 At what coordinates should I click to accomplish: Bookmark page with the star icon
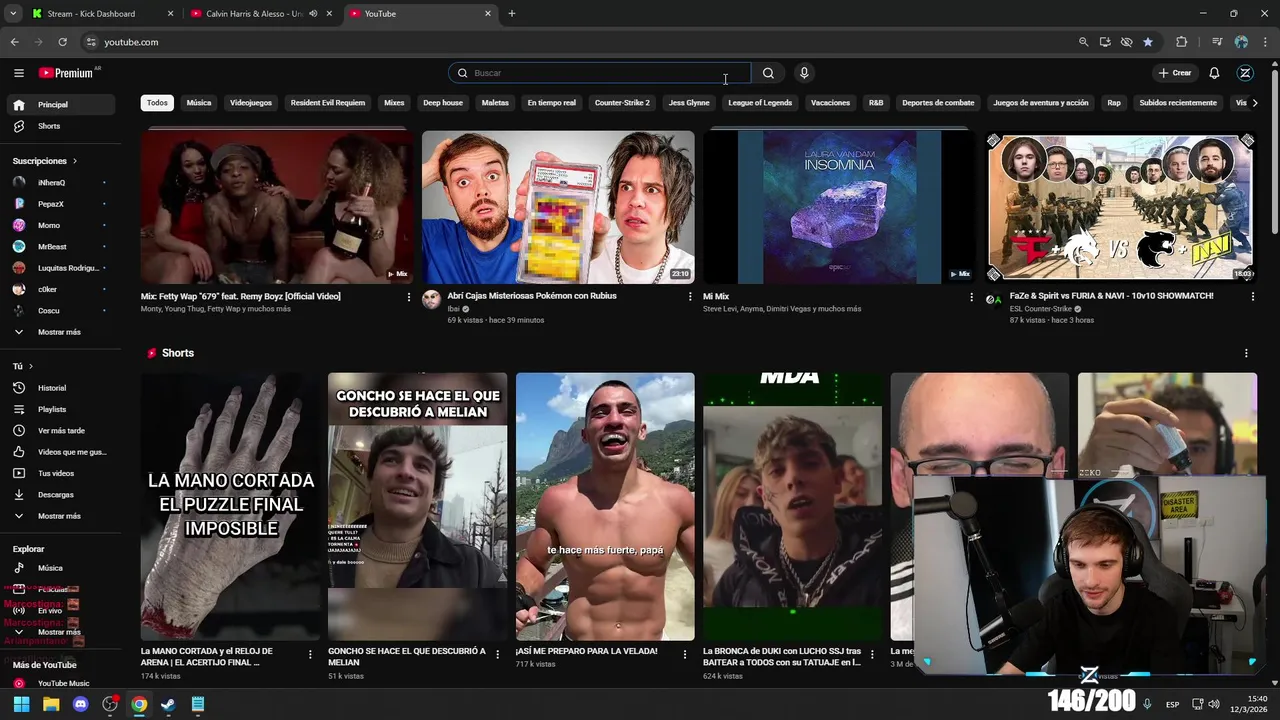pyautogui.click(x=1148, y=42)
